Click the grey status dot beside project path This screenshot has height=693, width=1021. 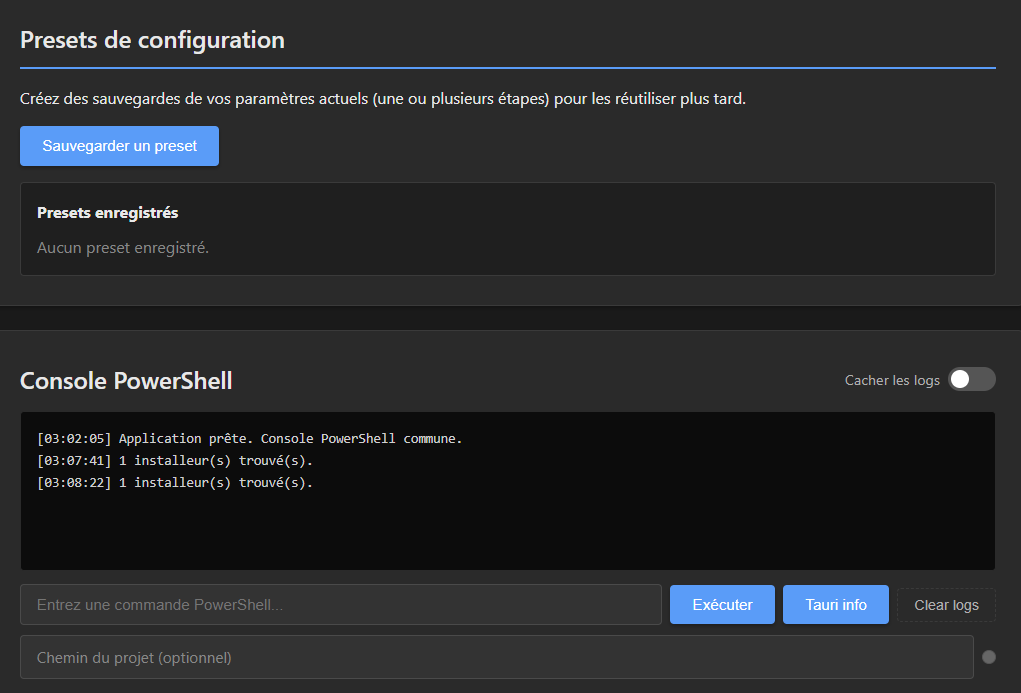(988, 657)
